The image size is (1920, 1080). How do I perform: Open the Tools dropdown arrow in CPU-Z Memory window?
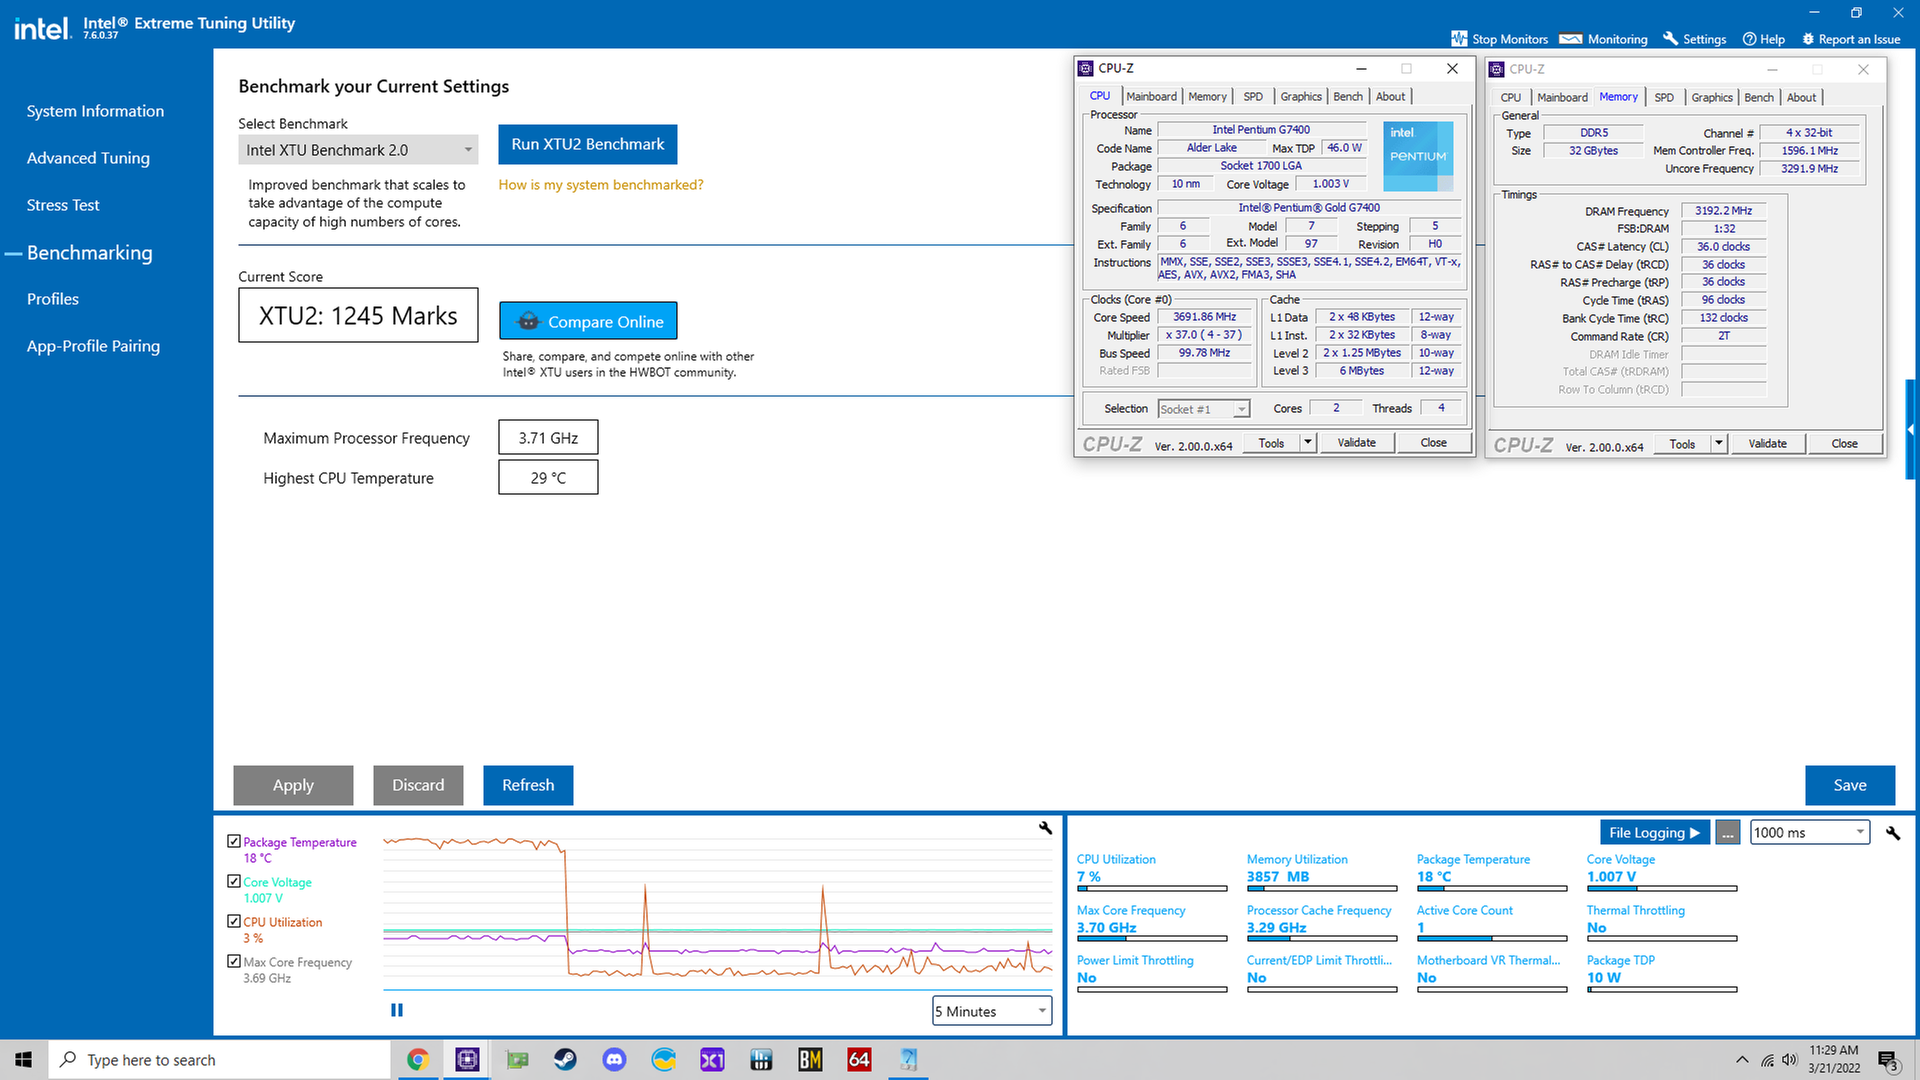click(1718, 444)
